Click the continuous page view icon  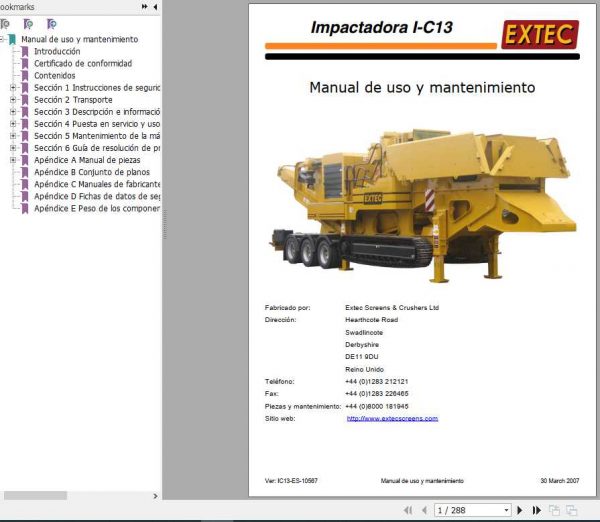[572, 510]
